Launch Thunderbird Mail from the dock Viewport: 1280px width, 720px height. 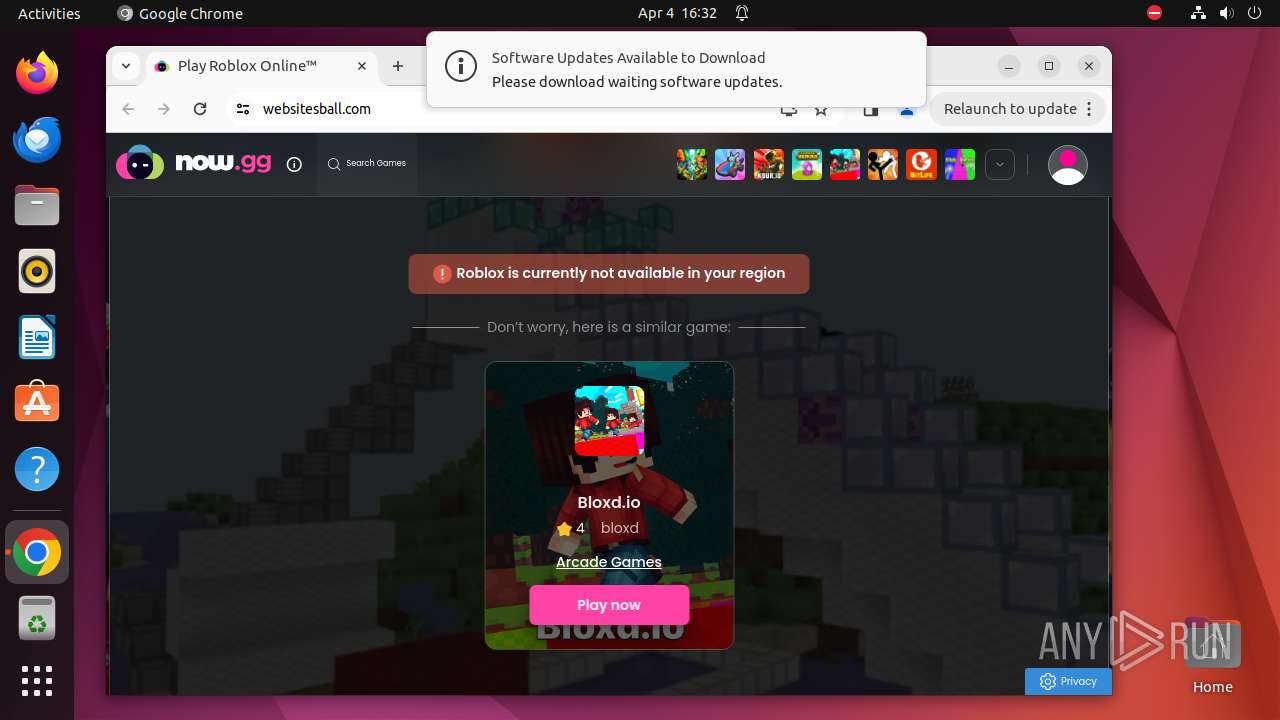click(37, 139)
